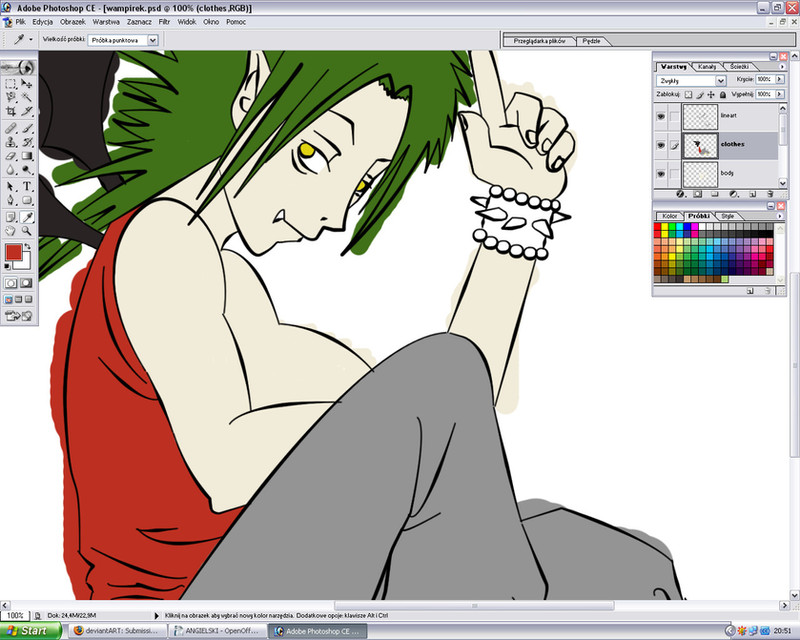The width and height of the screenshot is (800, 640).
Task: Select the Gradient tool
Action: tap(27, 156)
